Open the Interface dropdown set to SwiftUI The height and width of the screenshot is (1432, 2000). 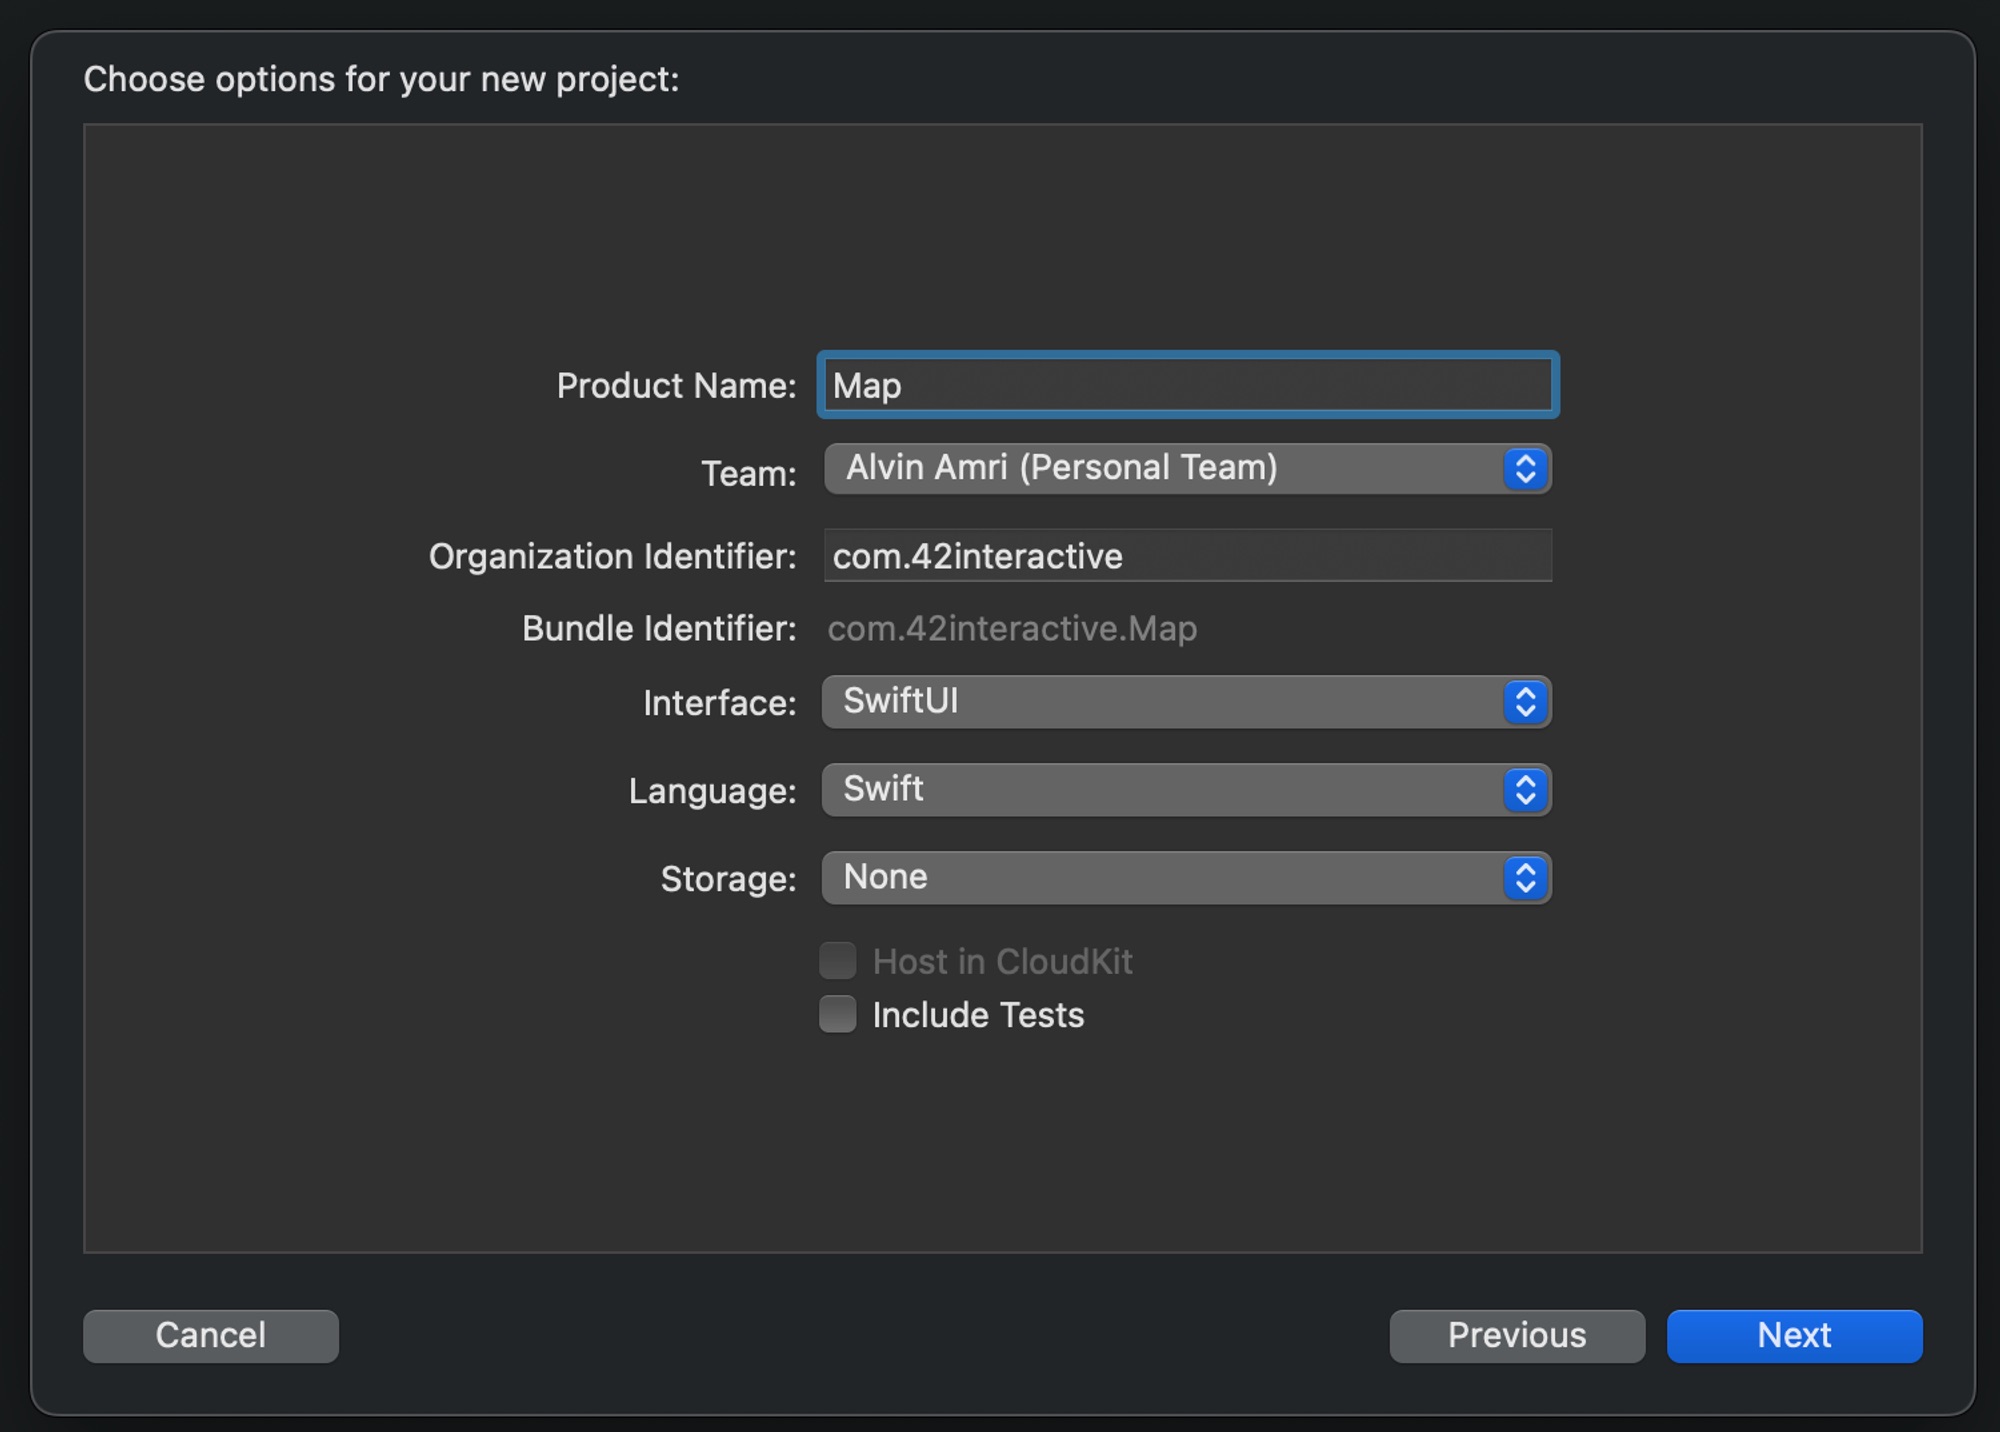[1160, 702]
